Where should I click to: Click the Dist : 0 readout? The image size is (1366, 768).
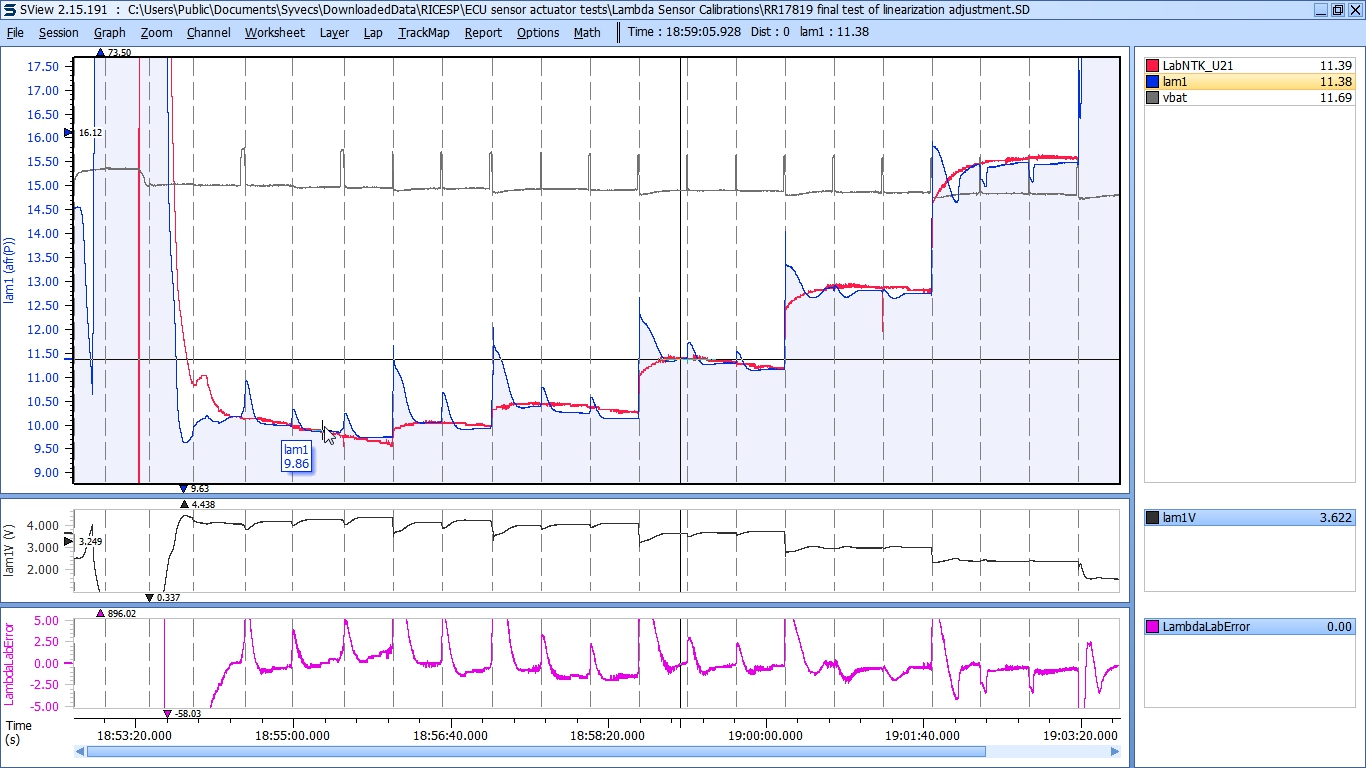(x=769, y=32)
